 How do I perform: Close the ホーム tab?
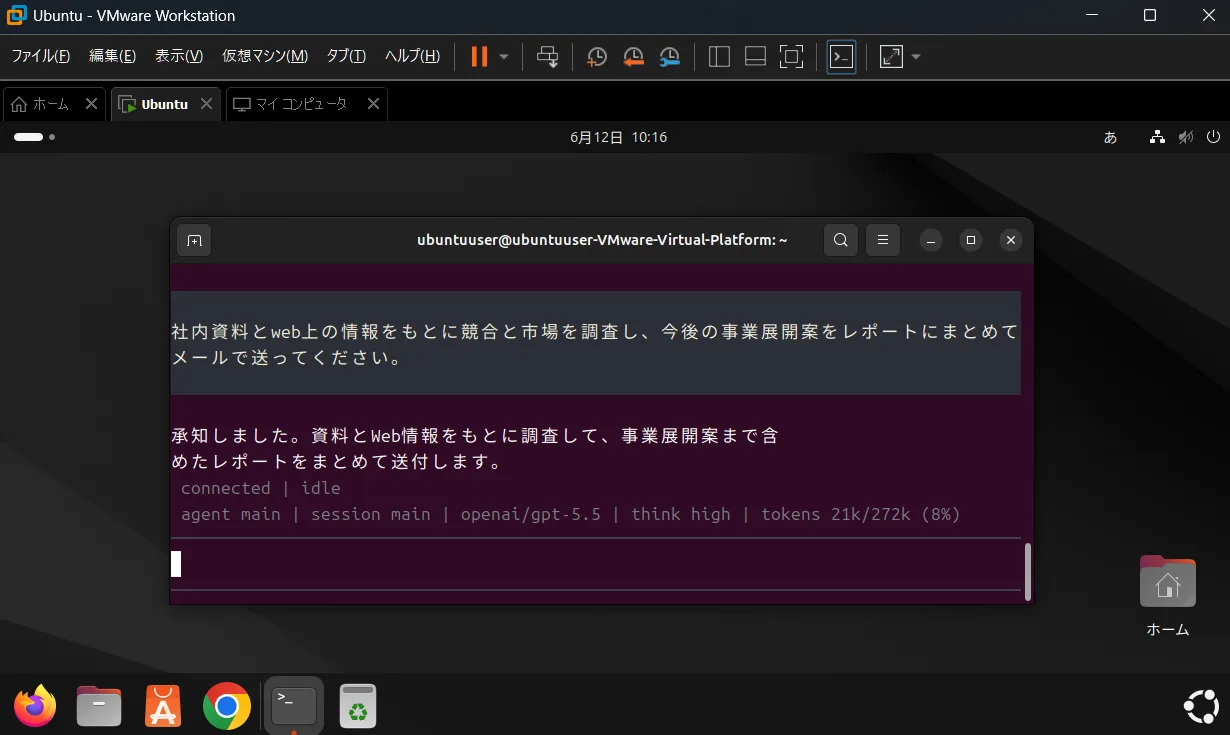point(92,104)
